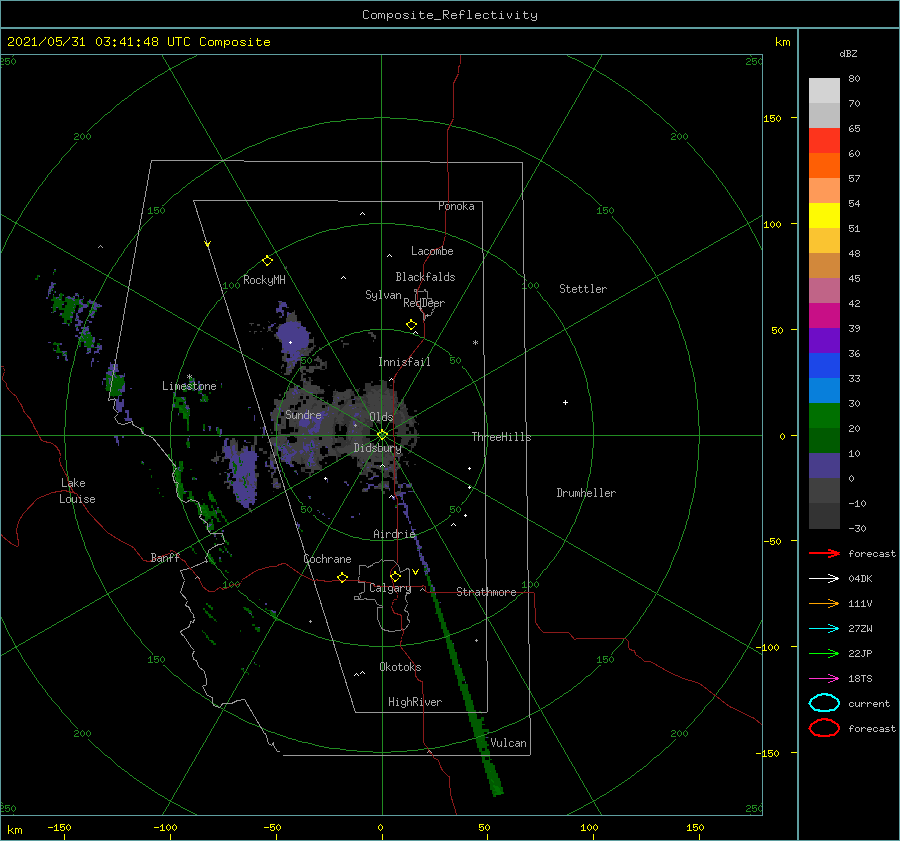Select the Sylvan label on map
Viewport: 900px width, 841px height.
(x=383, y=295)
